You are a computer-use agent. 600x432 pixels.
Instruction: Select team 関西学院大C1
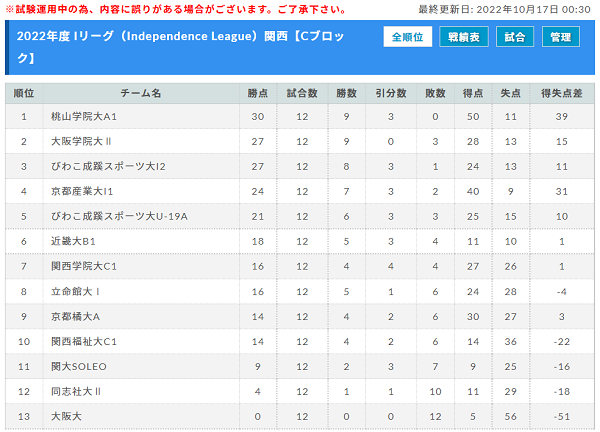(84, 266)
